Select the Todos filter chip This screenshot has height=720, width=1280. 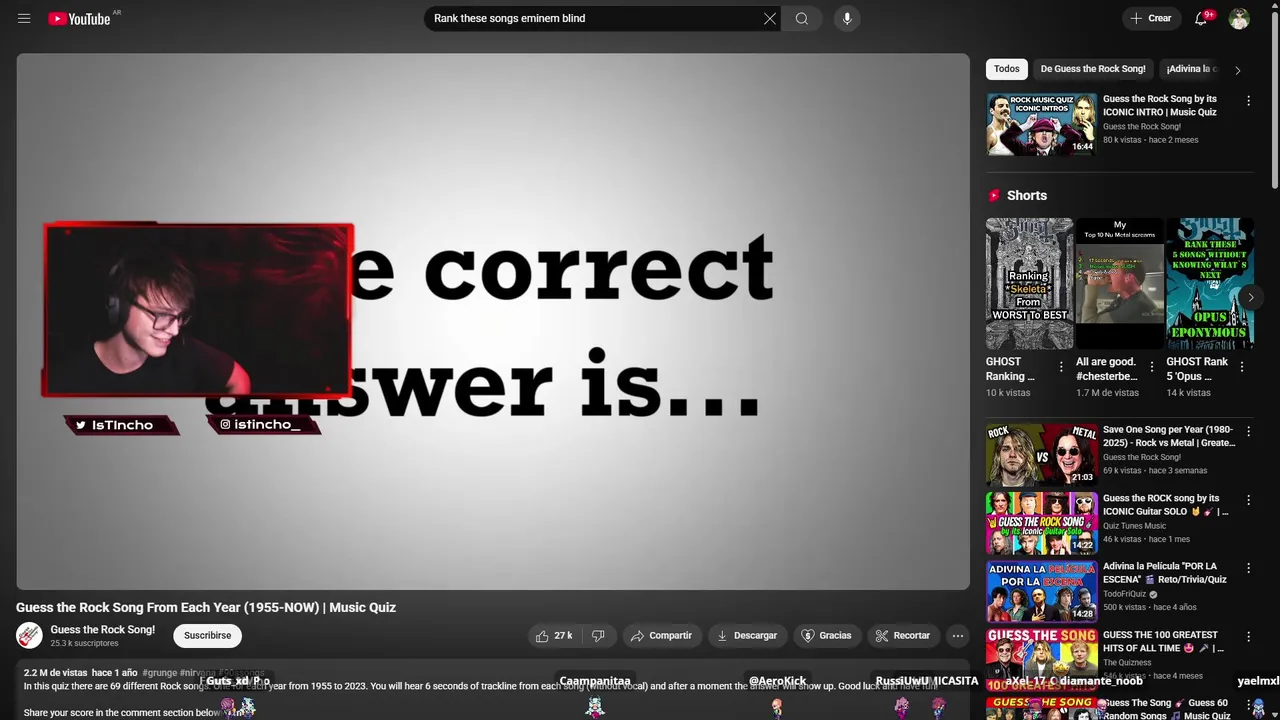coord(1007,69)
